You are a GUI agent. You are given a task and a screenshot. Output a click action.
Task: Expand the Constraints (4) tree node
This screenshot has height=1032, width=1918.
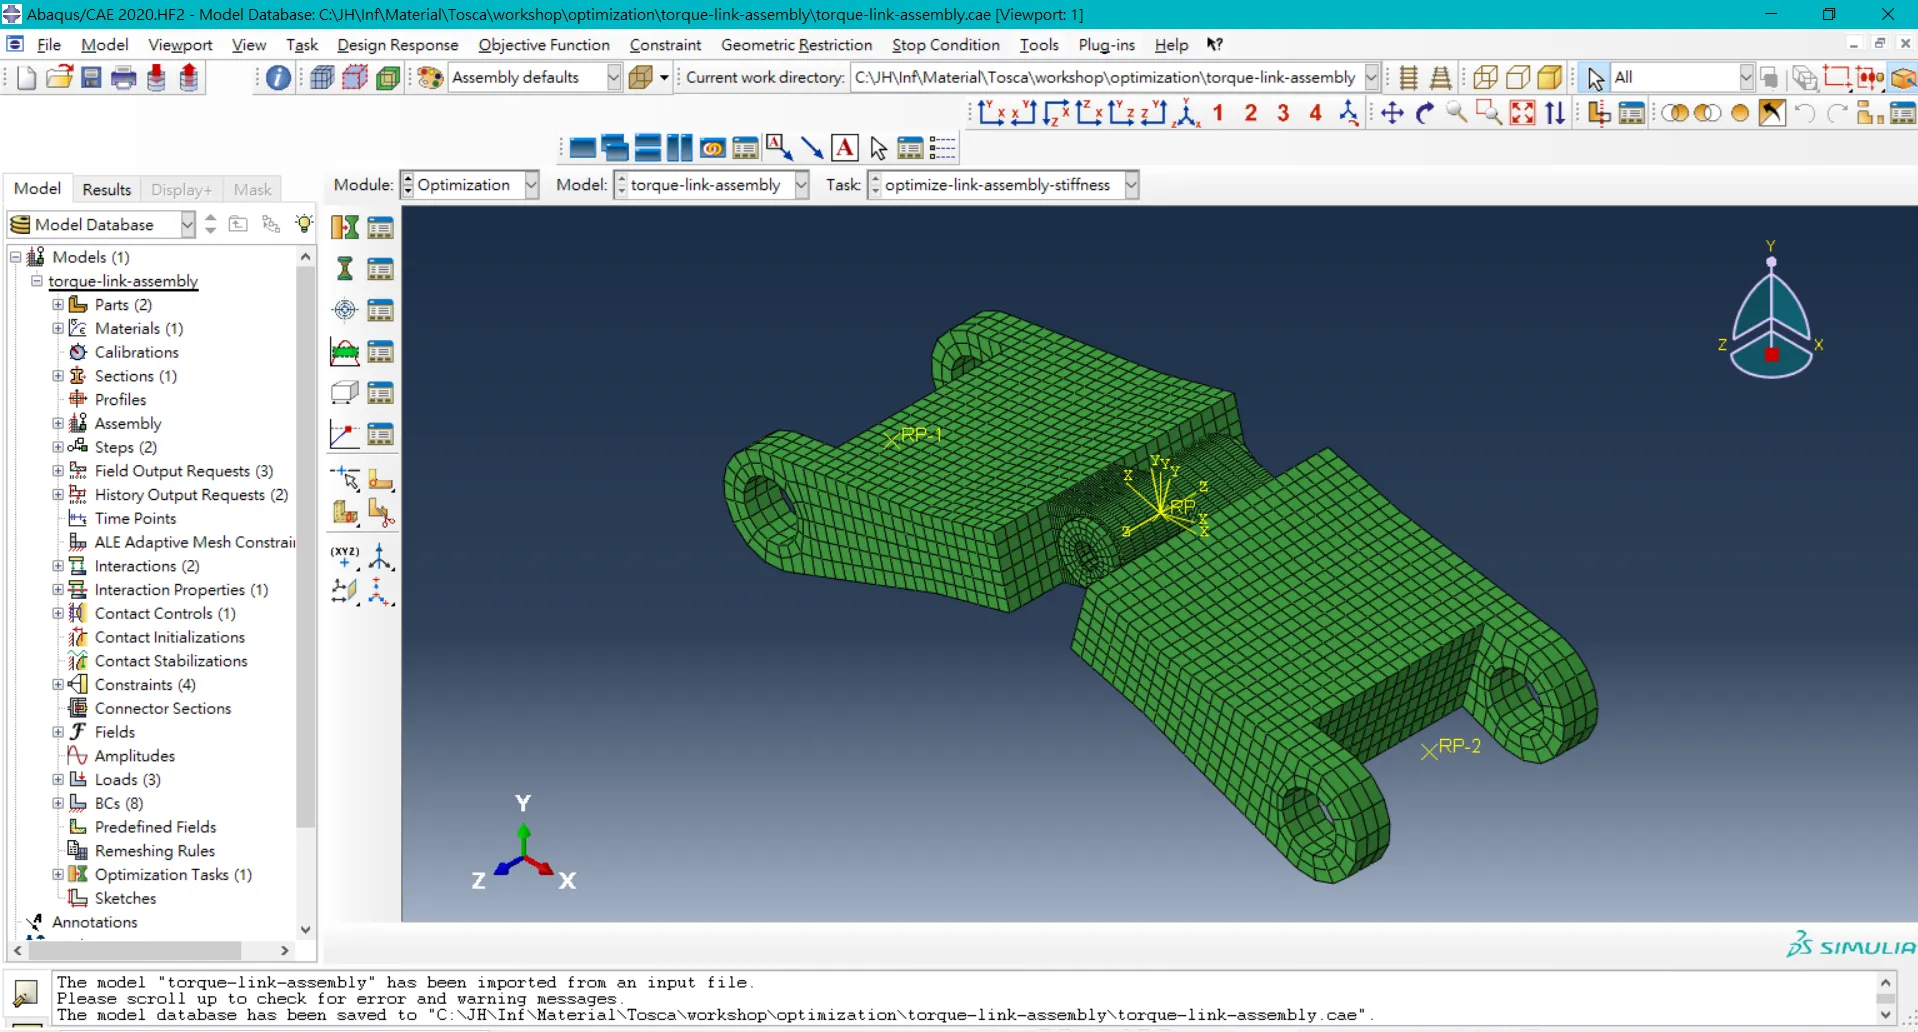coord(58,685)
